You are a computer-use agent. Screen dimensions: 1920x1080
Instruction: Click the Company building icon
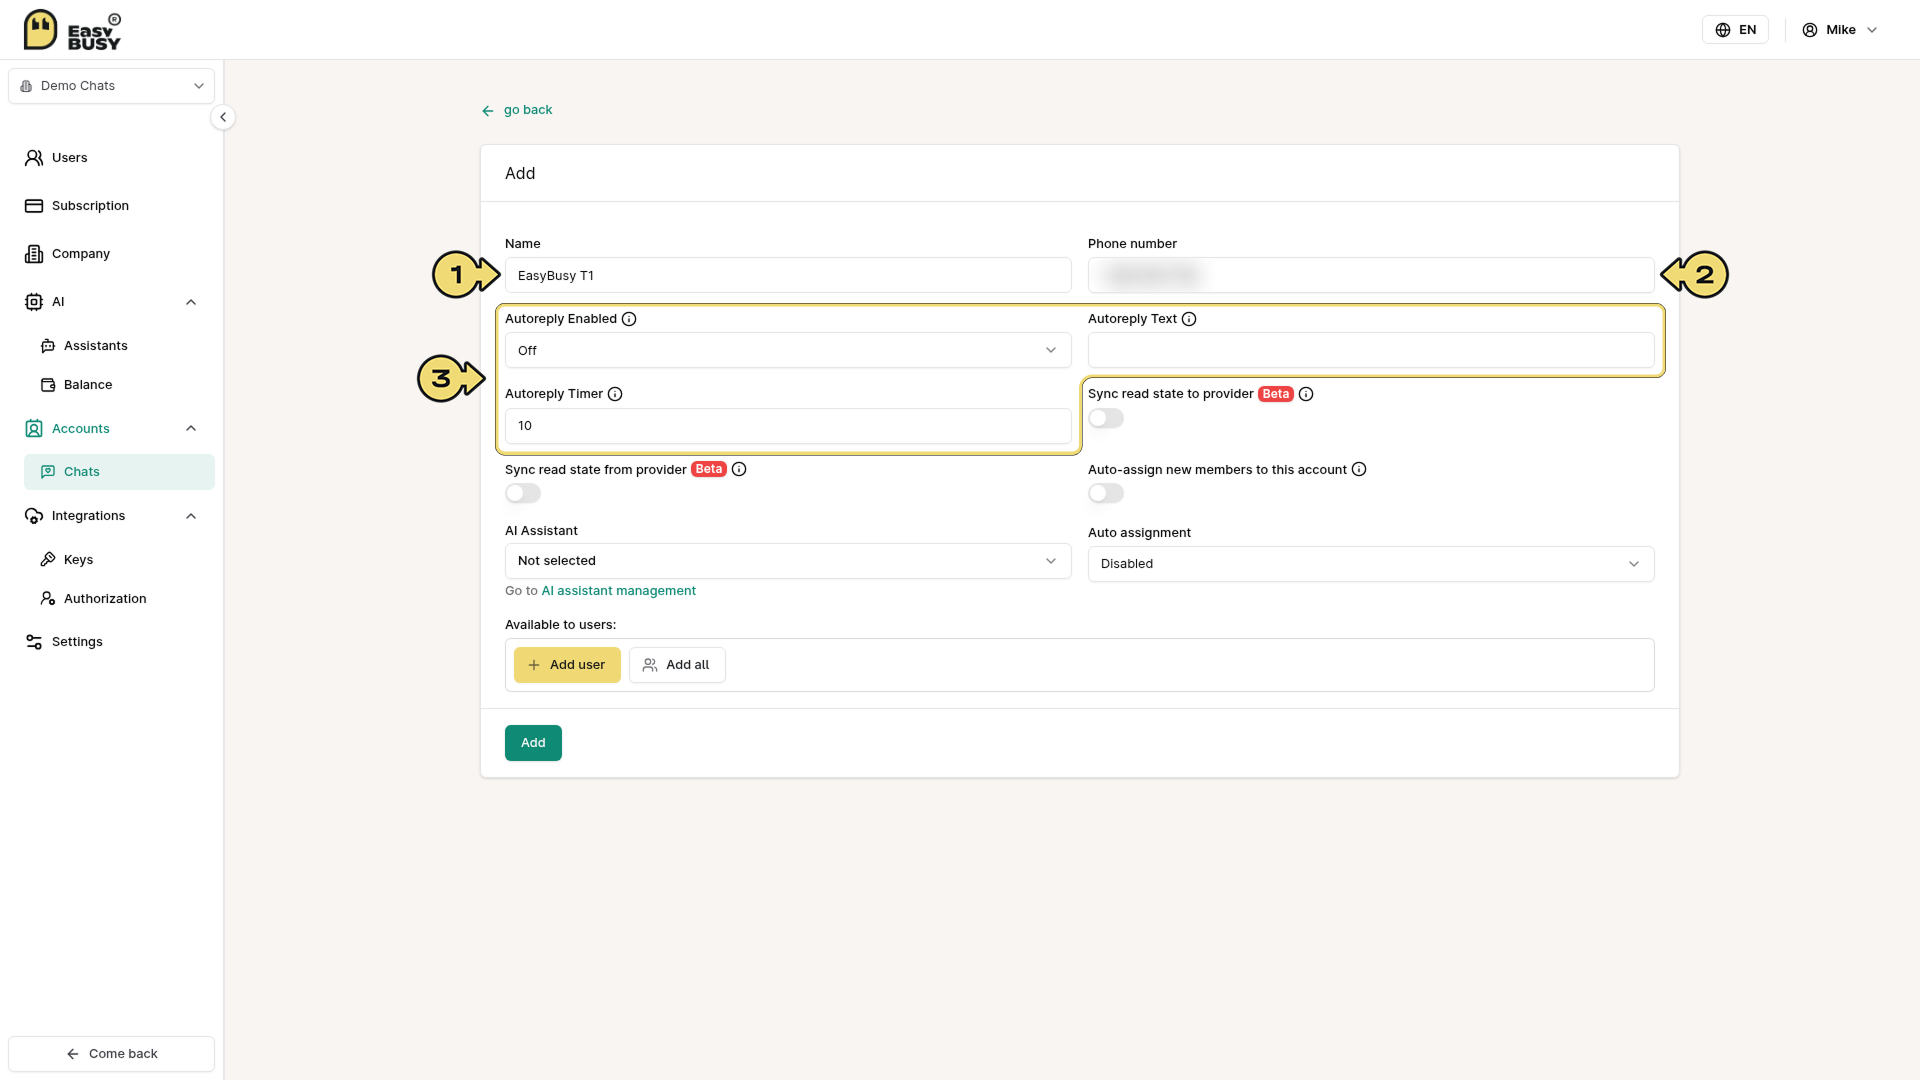(34, 254)
